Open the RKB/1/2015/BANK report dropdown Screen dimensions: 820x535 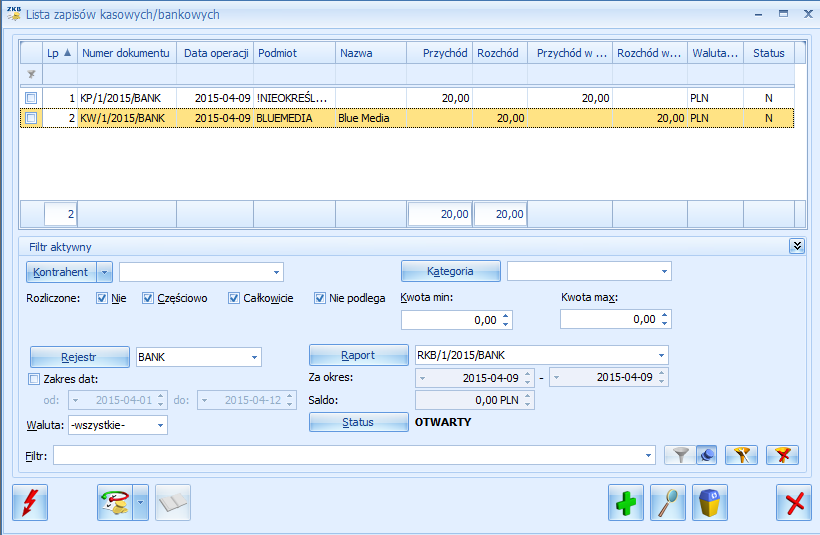tap(661, 355)
